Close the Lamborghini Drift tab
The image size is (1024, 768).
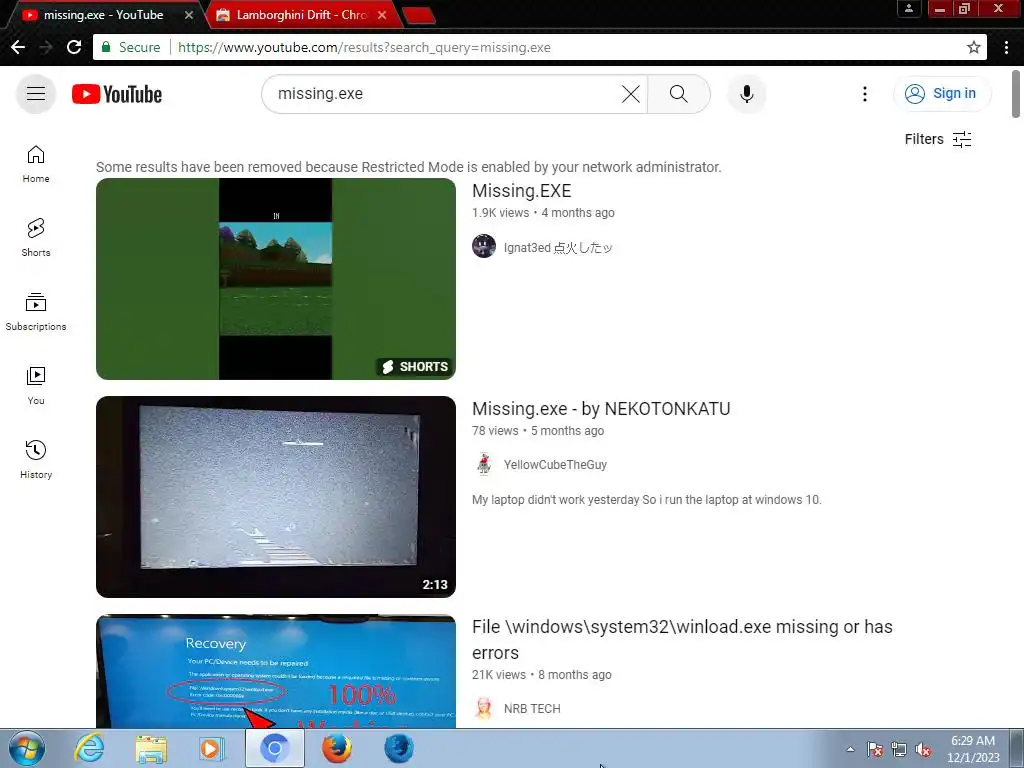click(382, 14)
